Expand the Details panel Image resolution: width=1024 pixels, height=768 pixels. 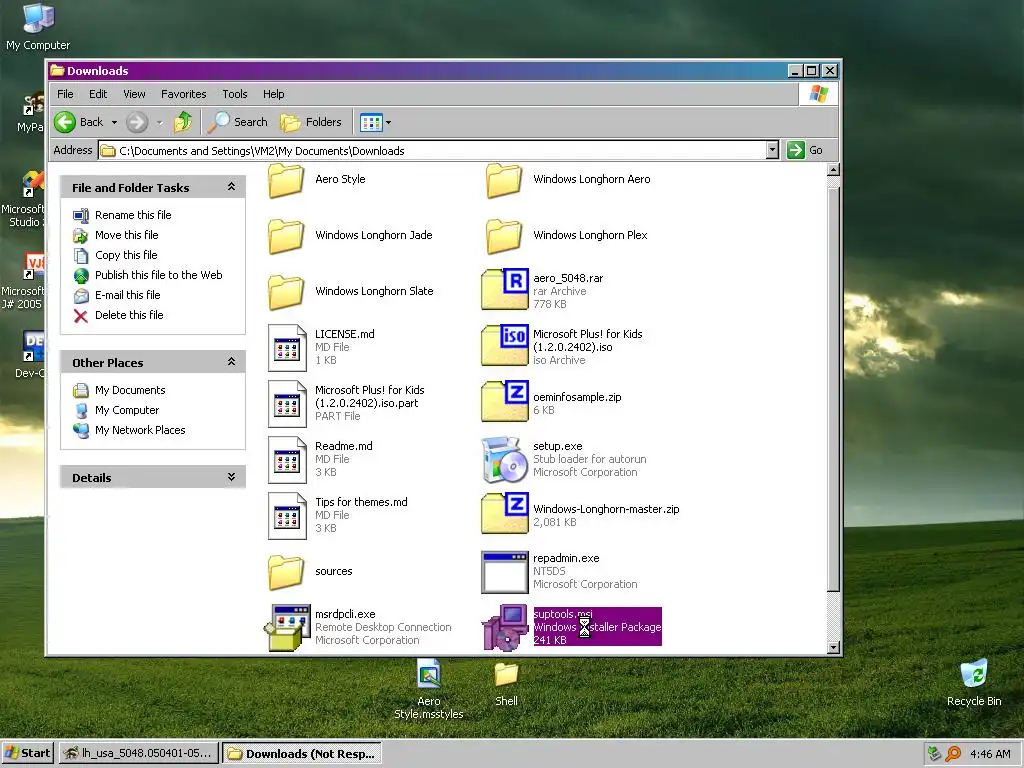pyautogui.click(x=231, y=477)
